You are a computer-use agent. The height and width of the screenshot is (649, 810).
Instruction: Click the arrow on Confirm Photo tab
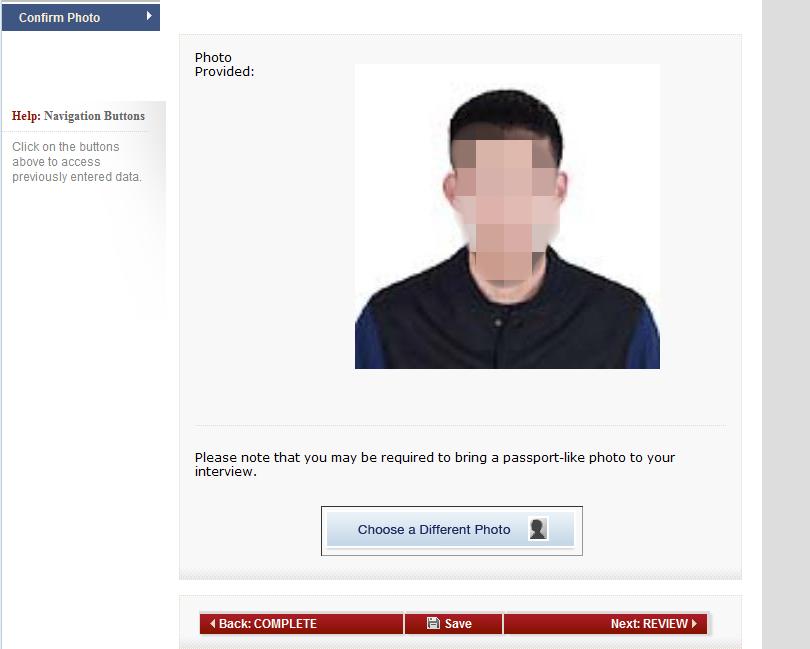149,16
